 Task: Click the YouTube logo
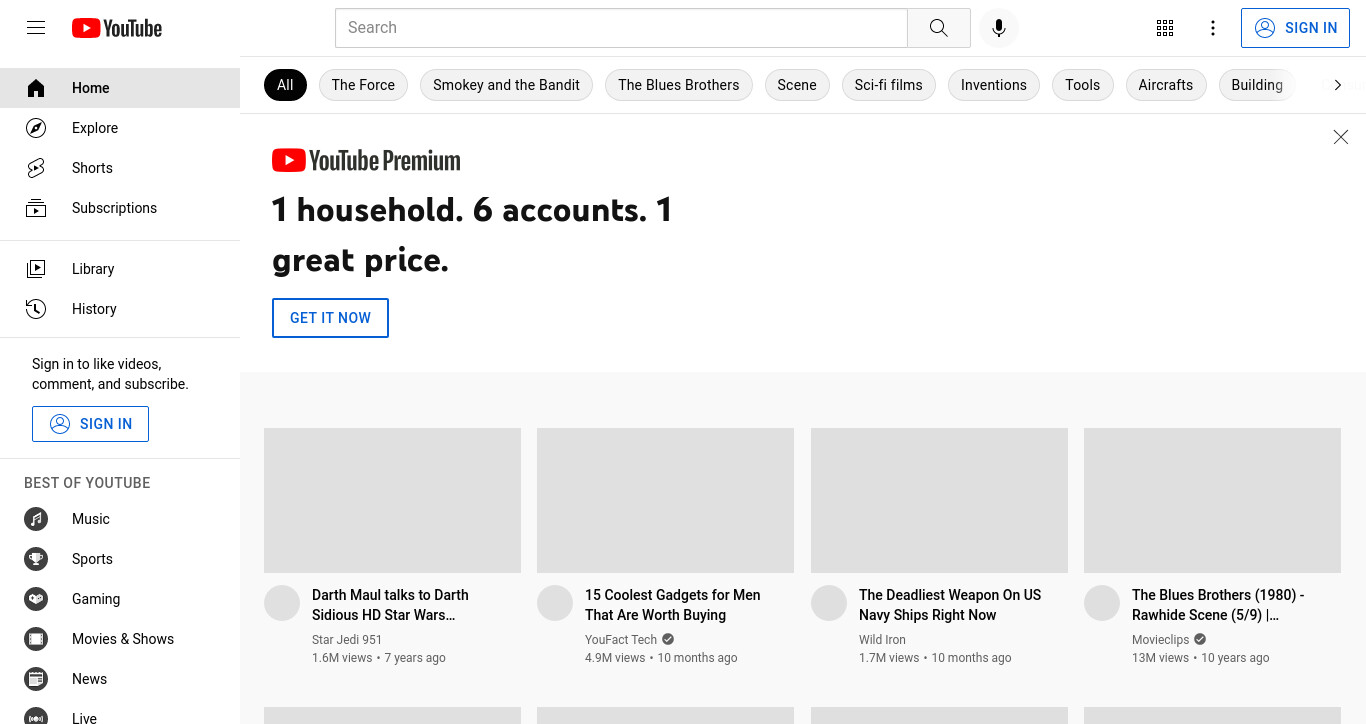click(117, 28)
